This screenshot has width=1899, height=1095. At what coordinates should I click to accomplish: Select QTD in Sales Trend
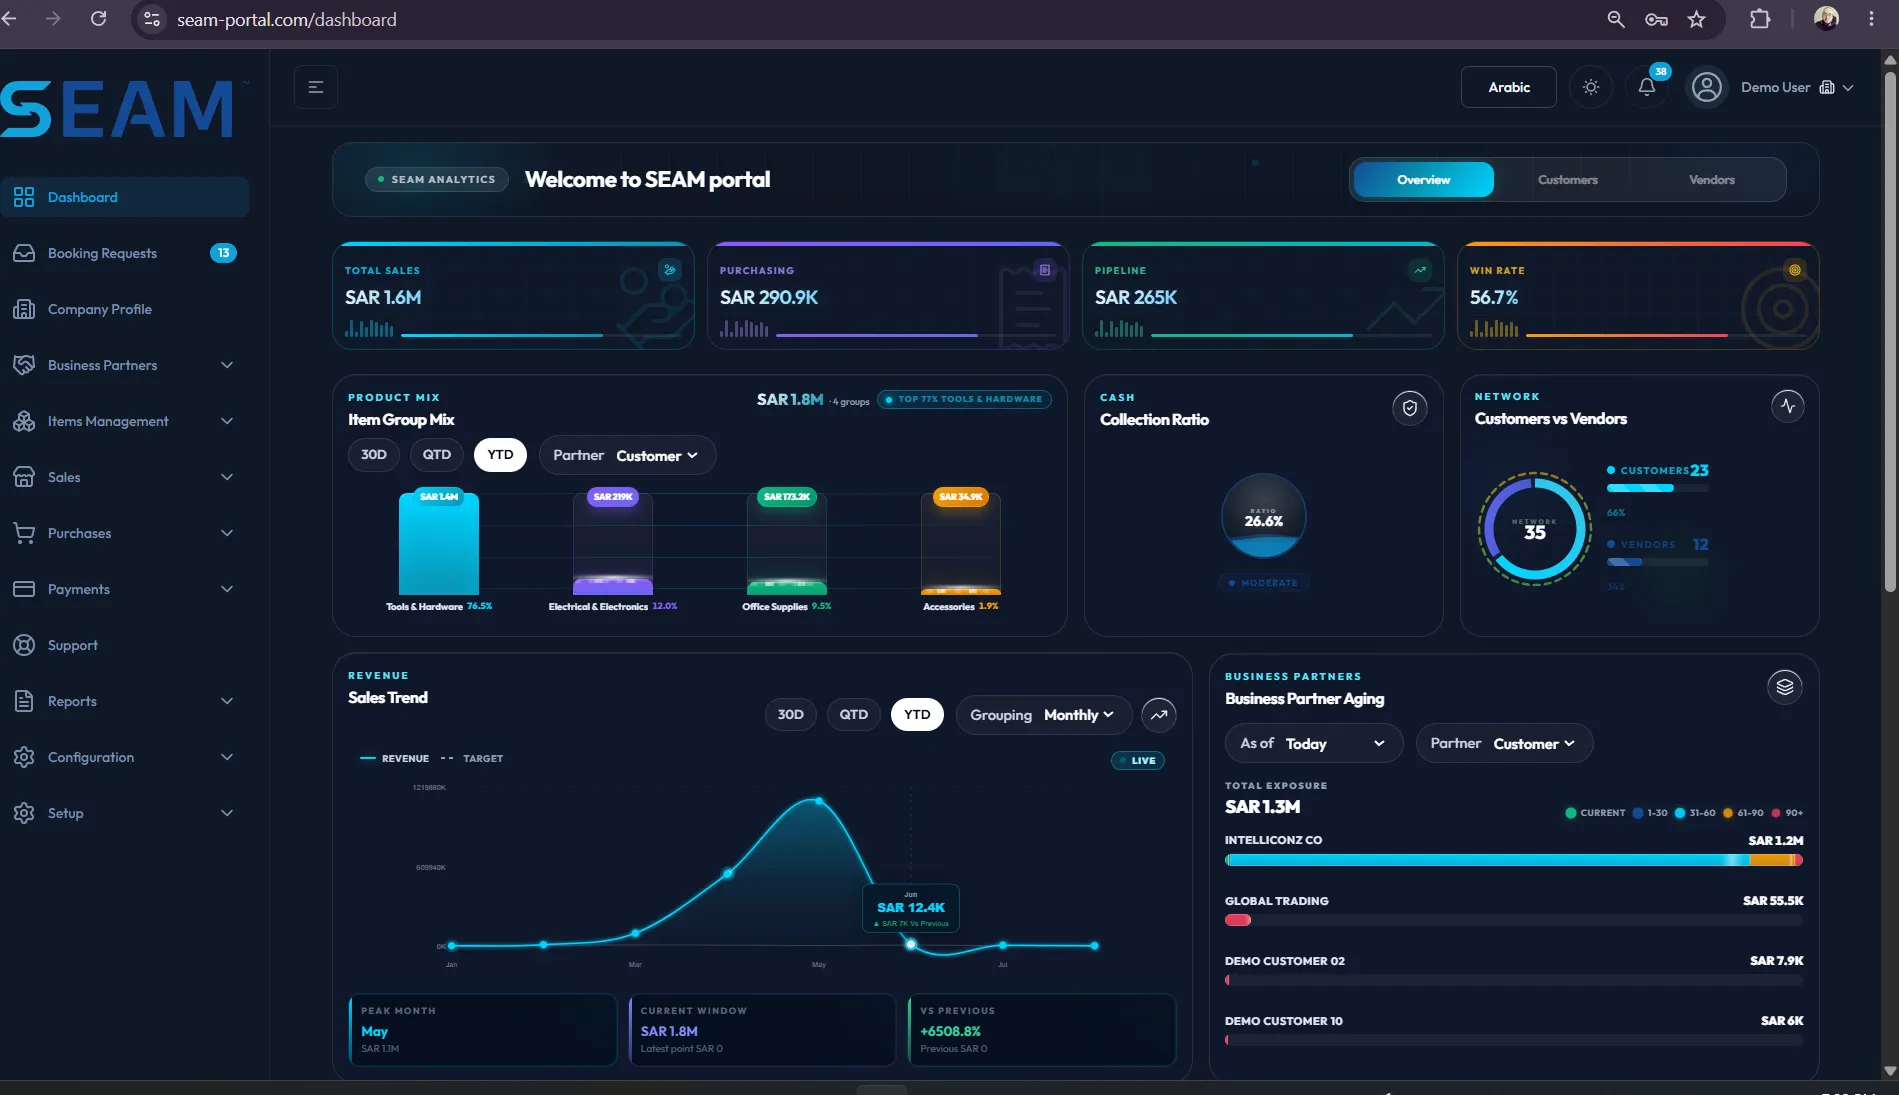click(x=854, y=714)
